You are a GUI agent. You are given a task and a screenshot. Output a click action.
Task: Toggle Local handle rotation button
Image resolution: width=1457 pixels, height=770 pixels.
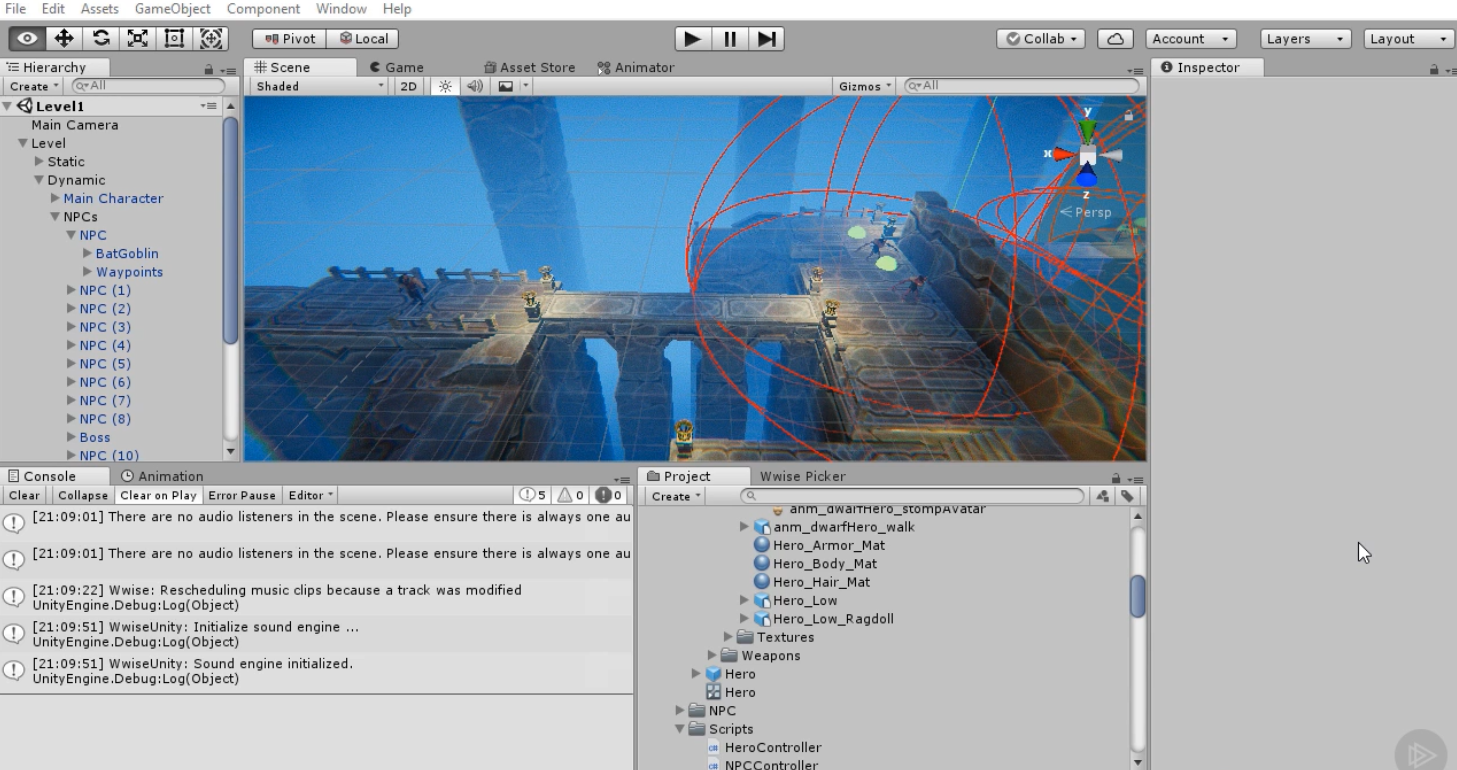(363, 39)
